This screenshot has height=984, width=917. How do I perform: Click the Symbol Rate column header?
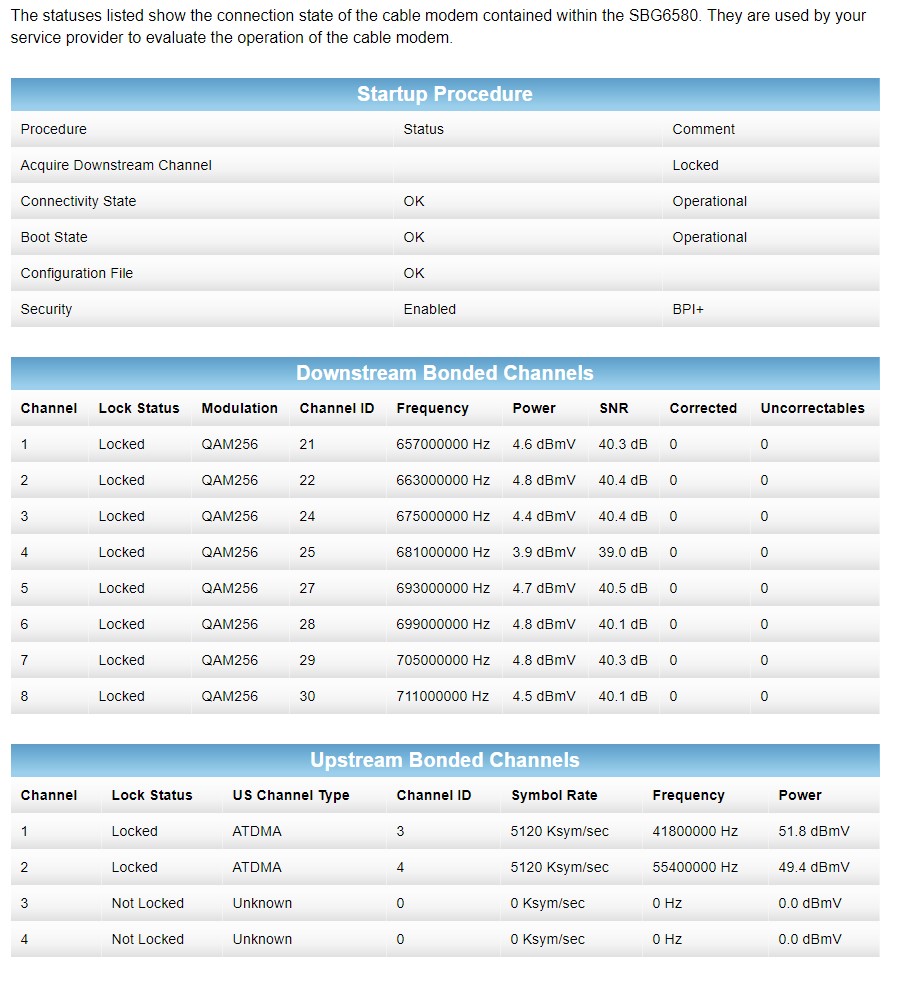(554, 795)
